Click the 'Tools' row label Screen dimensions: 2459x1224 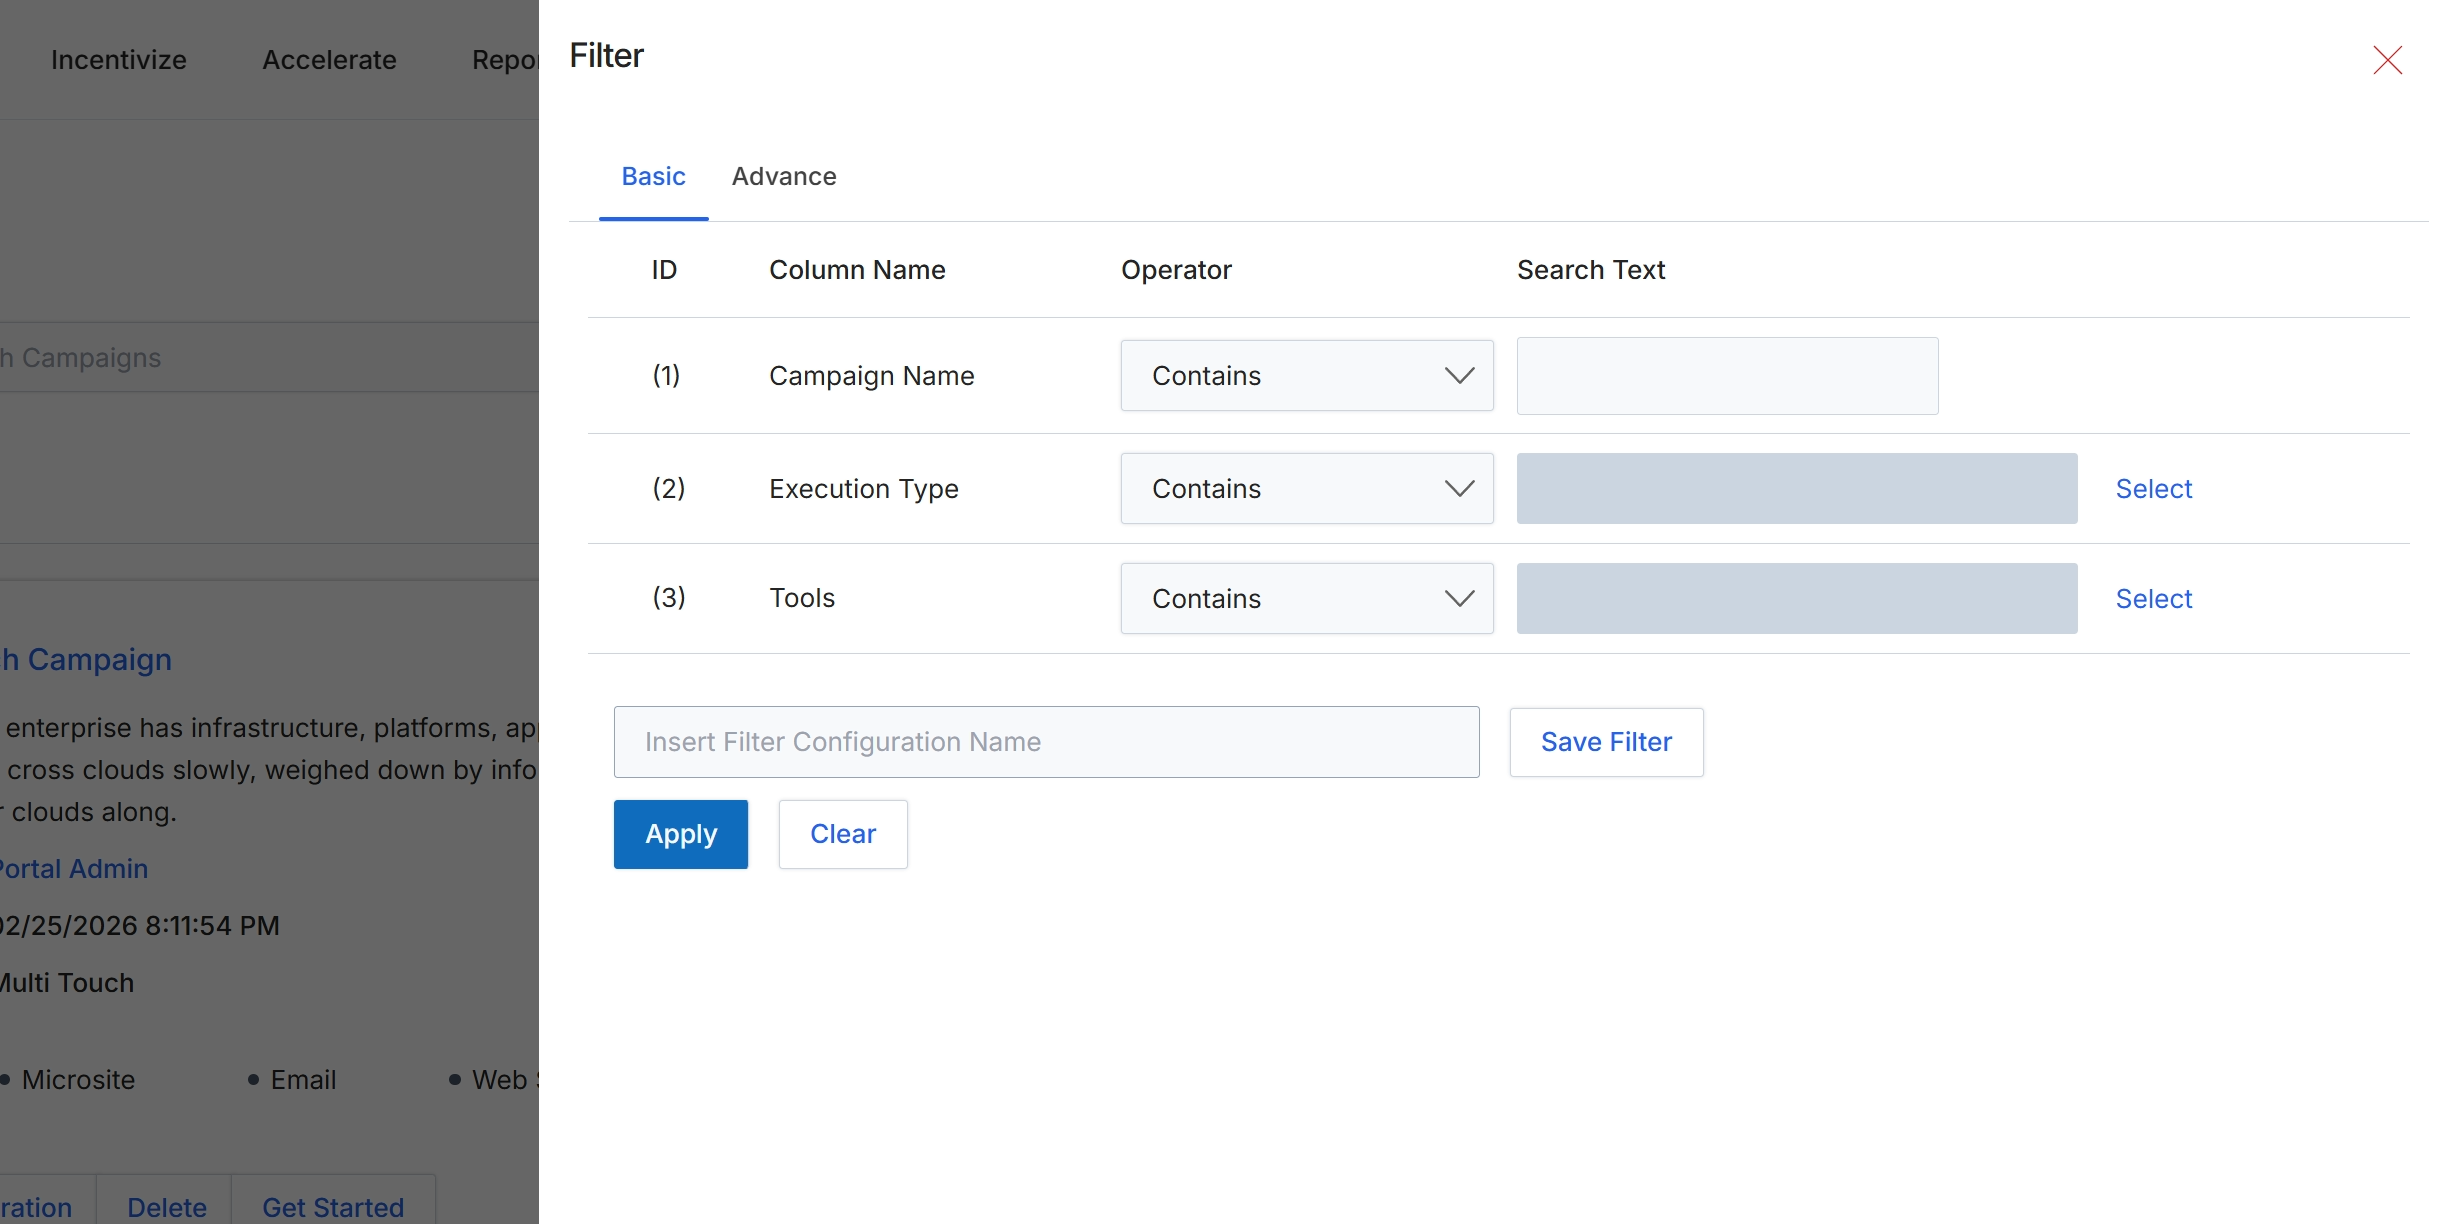(x=802, y=598)
